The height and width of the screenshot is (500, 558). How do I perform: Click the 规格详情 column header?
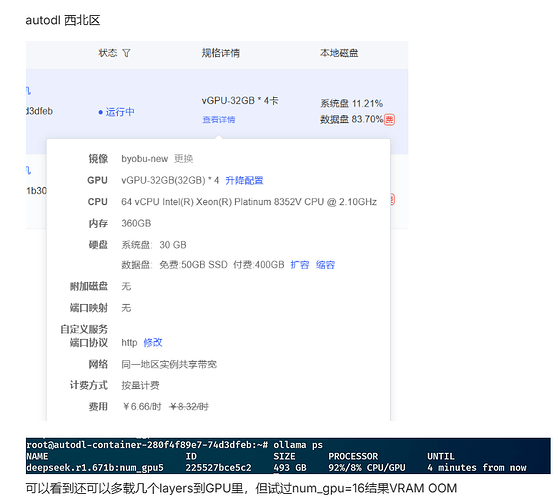[221, 53]
